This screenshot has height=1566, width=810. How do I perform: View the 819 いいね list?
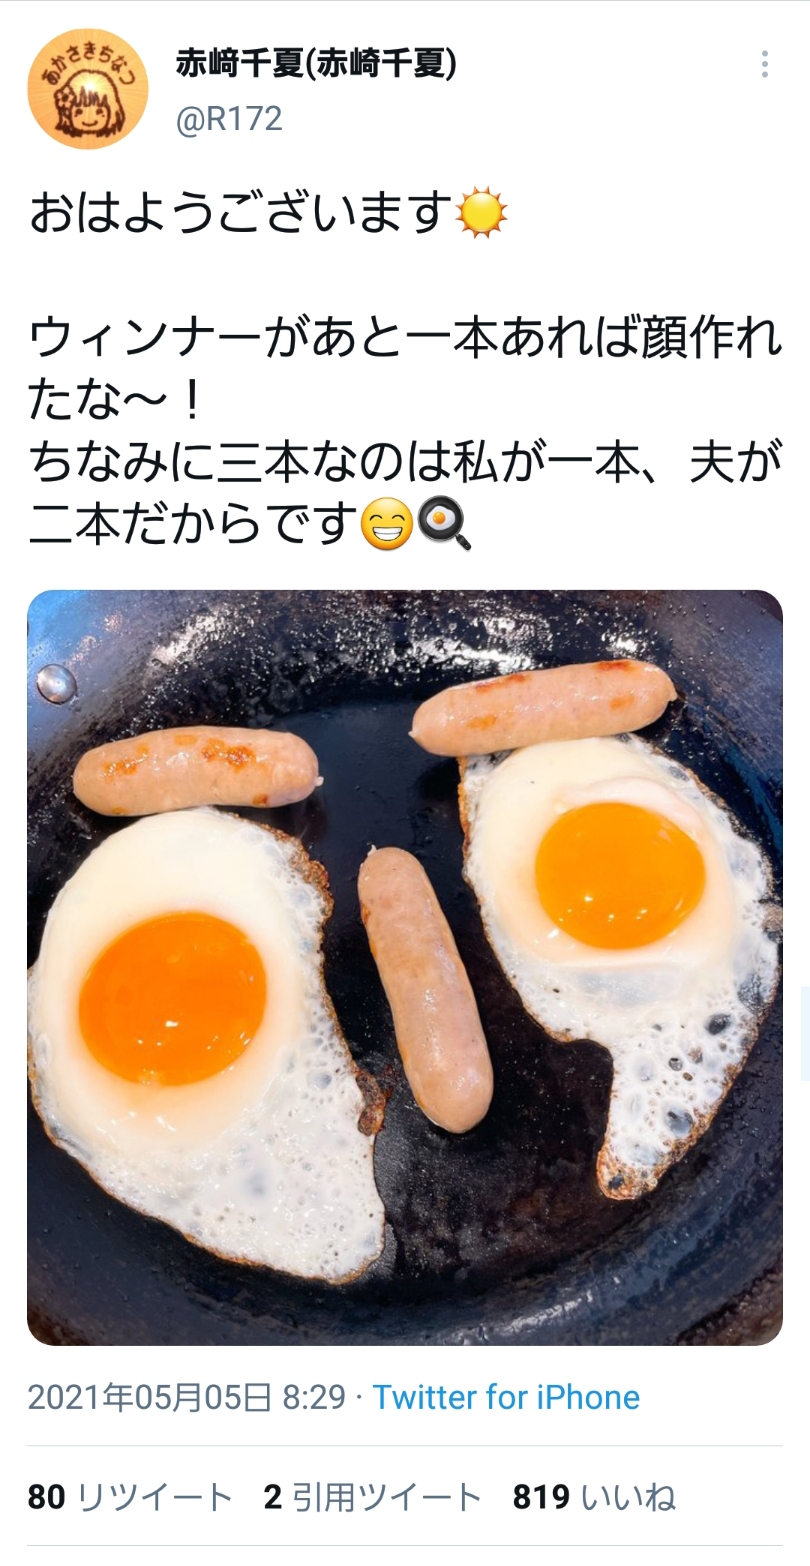pos(594,1497)
